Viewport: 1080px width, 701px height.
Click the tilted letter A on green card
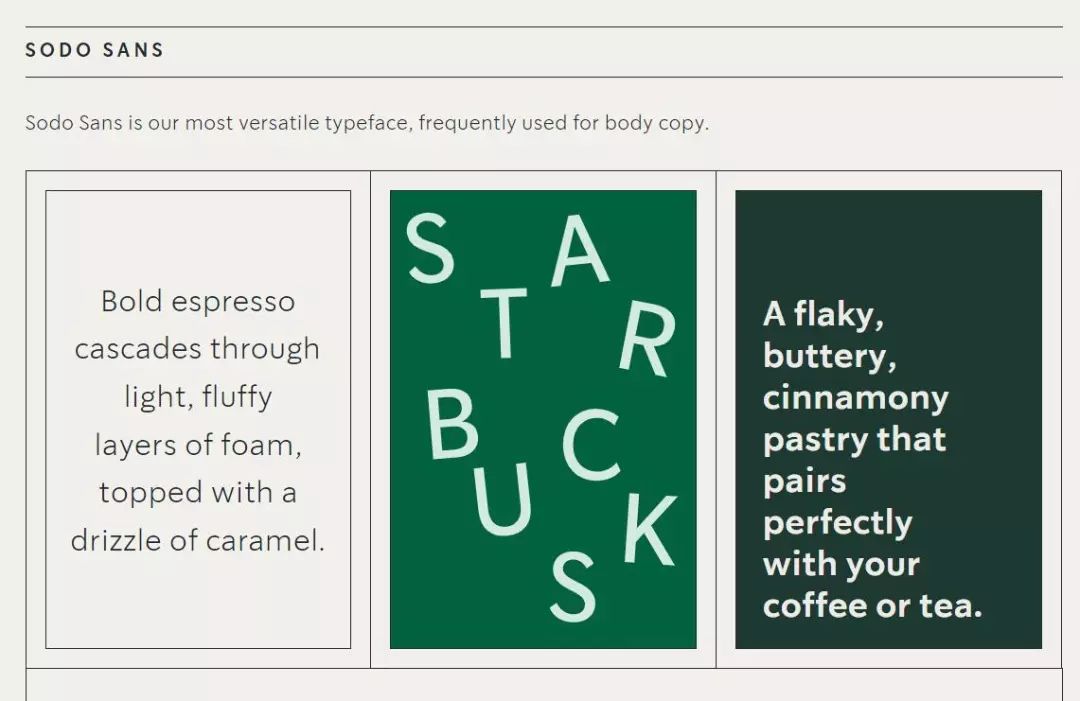(579, 251)
